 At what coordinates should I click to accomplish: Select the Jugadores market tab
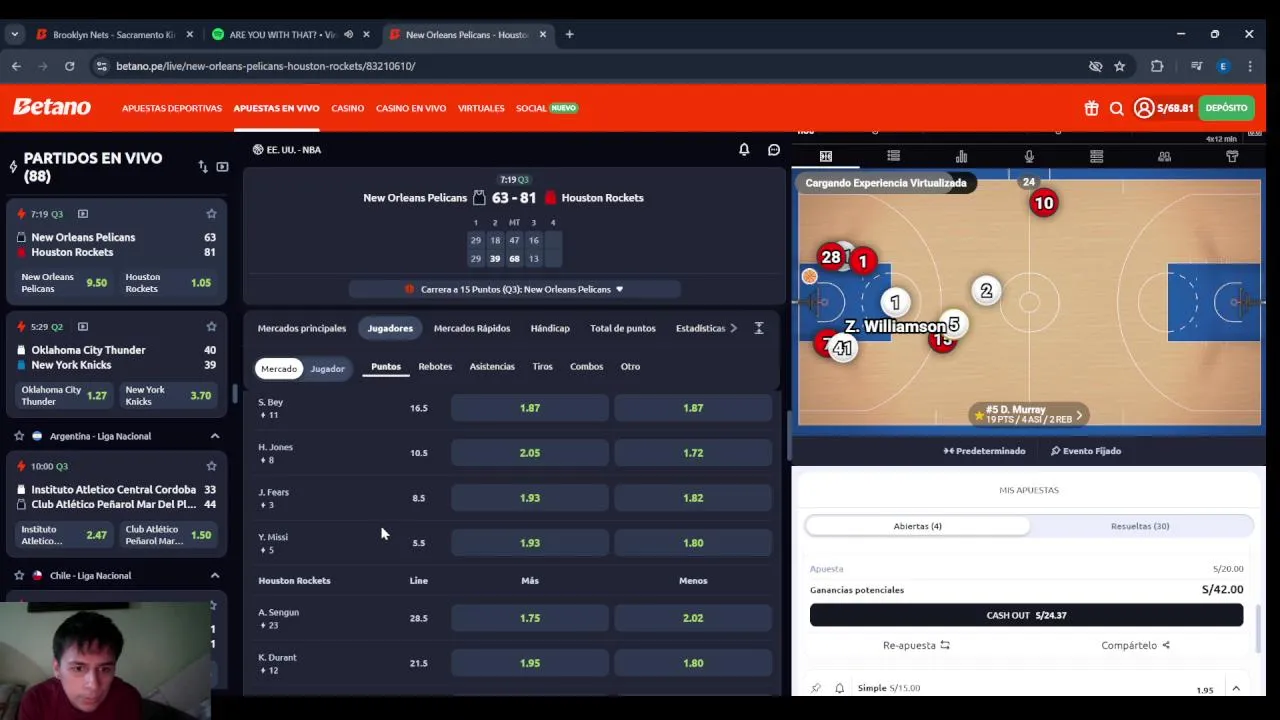point(390,328)
